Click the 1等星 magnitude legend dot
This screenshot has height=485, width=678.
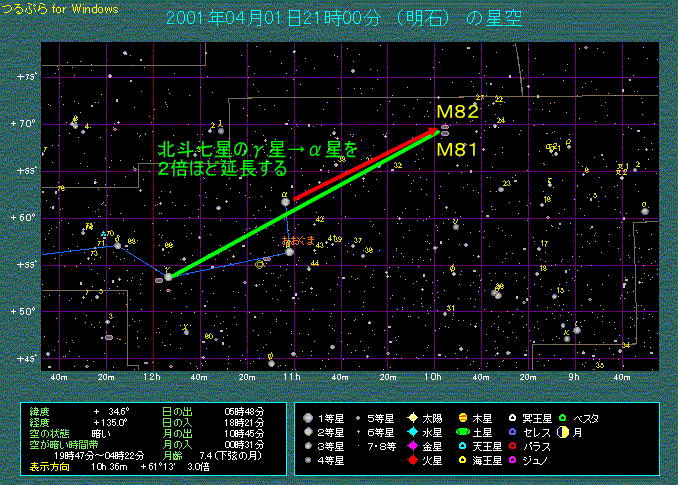(x=307, y=418)
